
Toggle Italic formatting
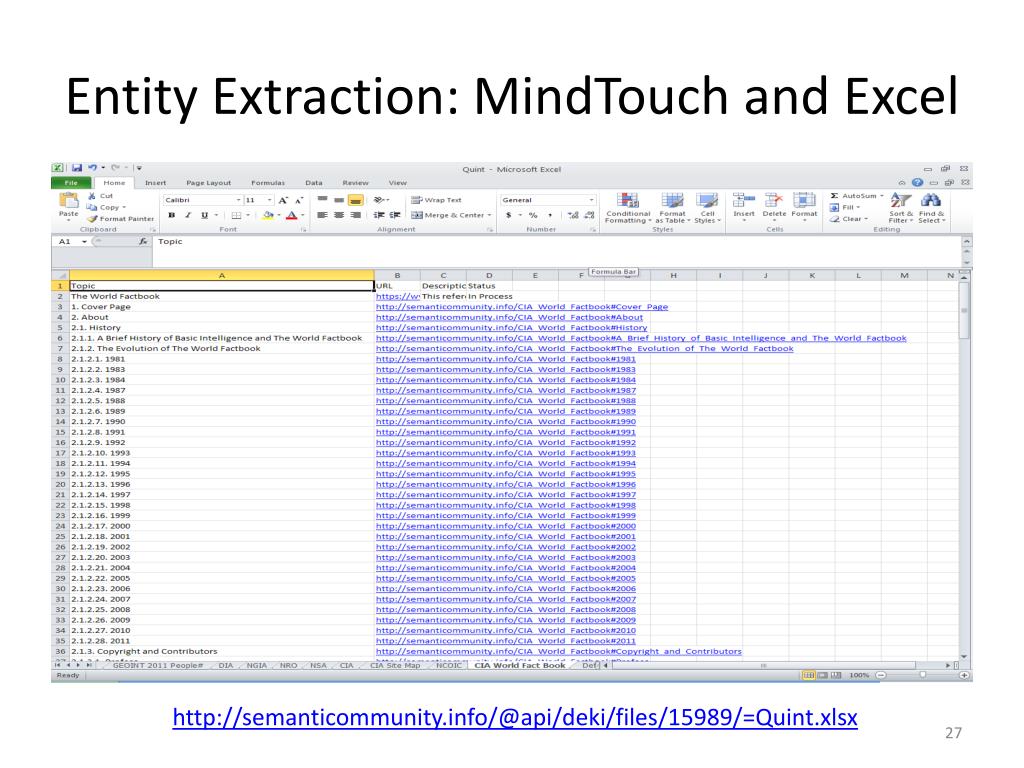click(187, 215)
